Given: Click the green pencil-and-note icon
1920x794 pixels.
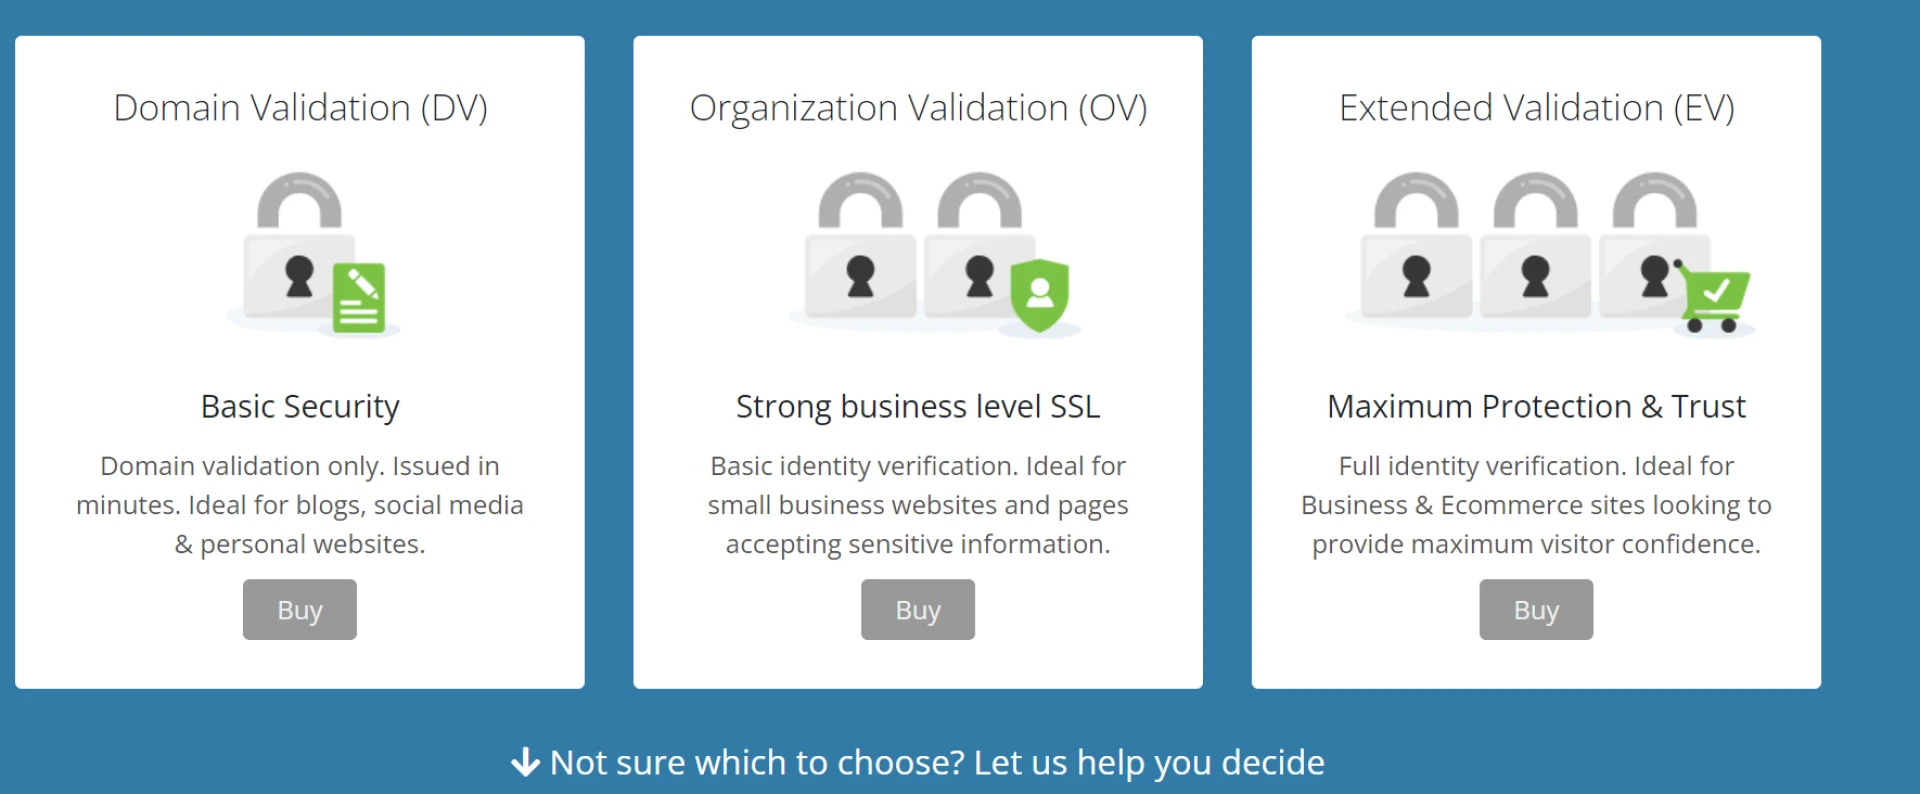Looking at the screenshot, I should pos(360,295).
